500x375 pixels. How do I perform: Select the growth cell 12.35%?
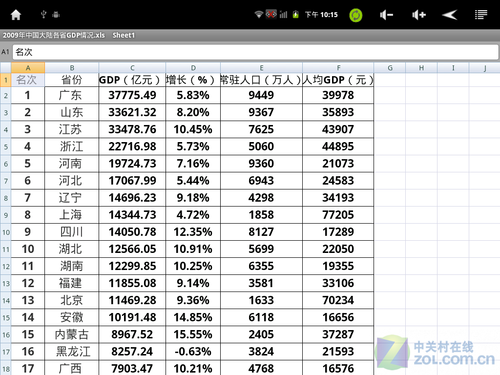pos(193,232)
